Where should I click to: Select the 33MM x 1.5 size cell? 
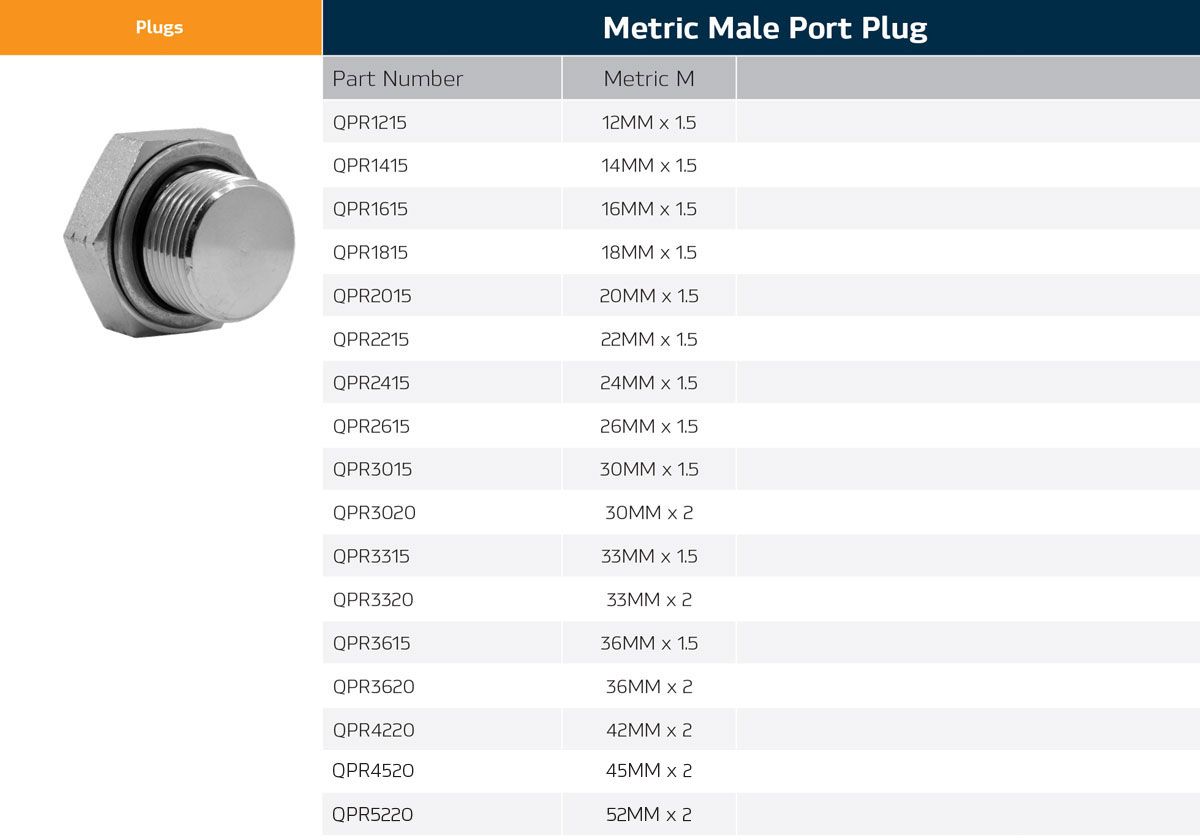649,556
